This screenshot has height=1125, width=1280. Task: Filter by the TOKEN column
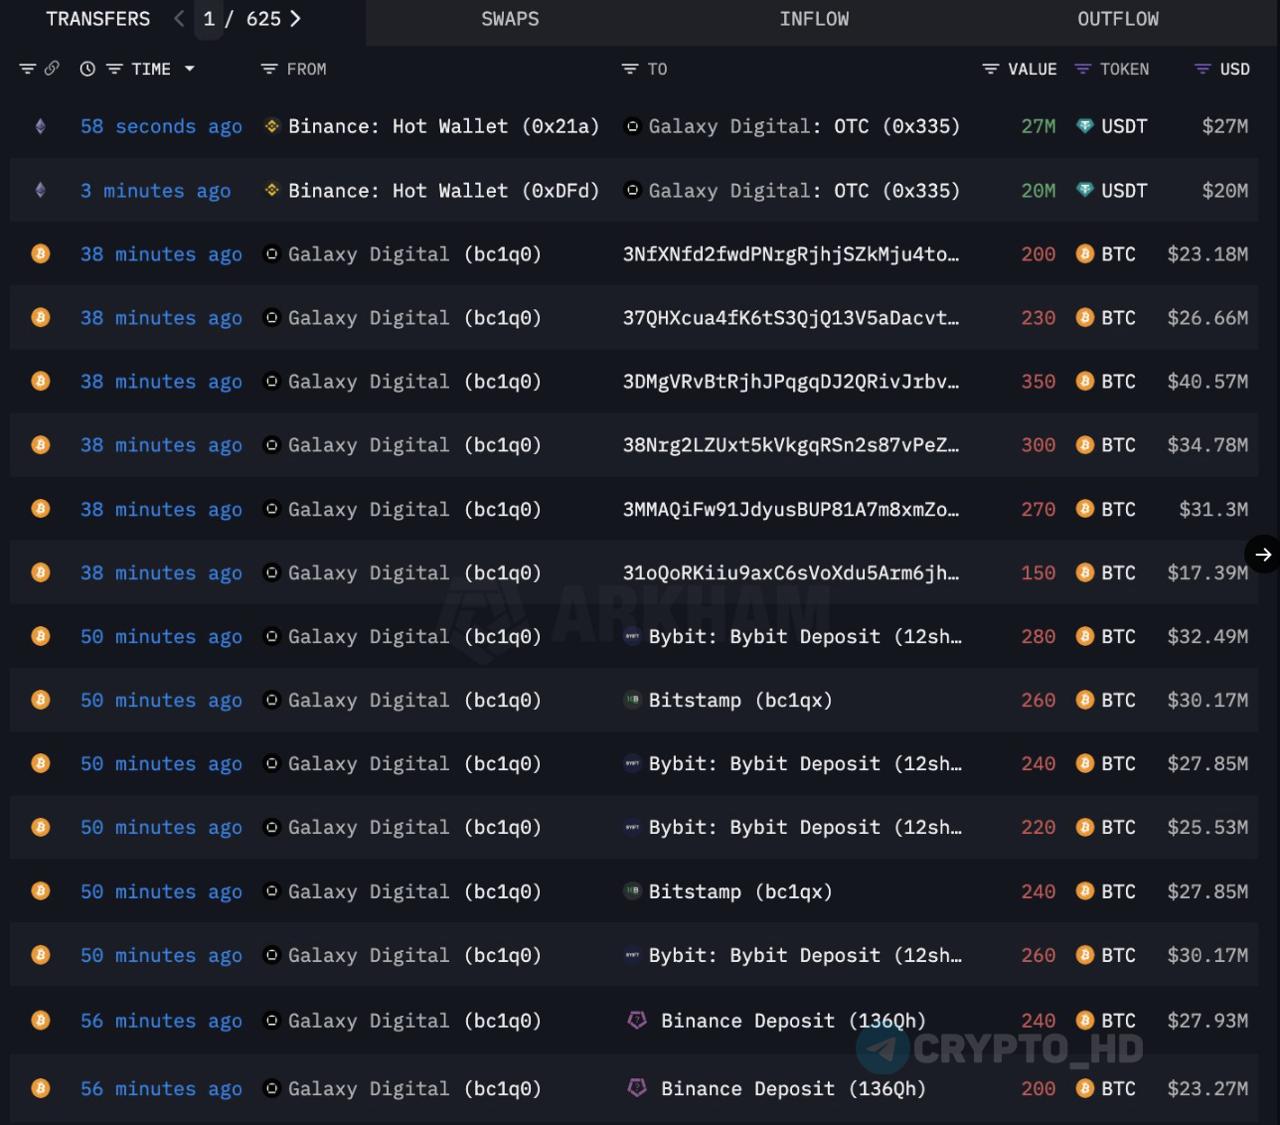point(1082,69)
